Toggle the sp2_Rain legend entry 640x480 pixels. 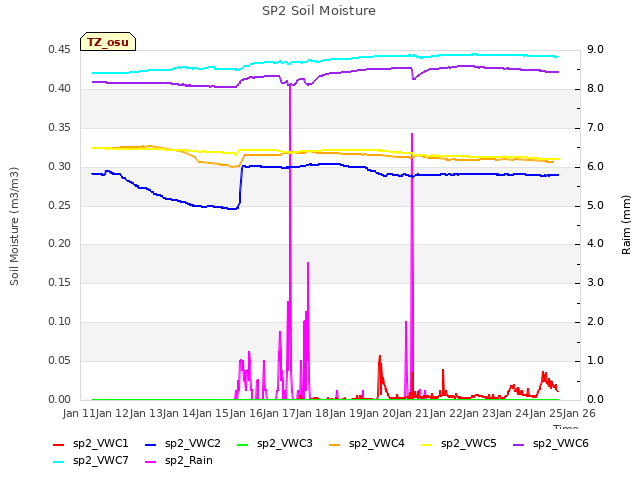coord(179,461)
